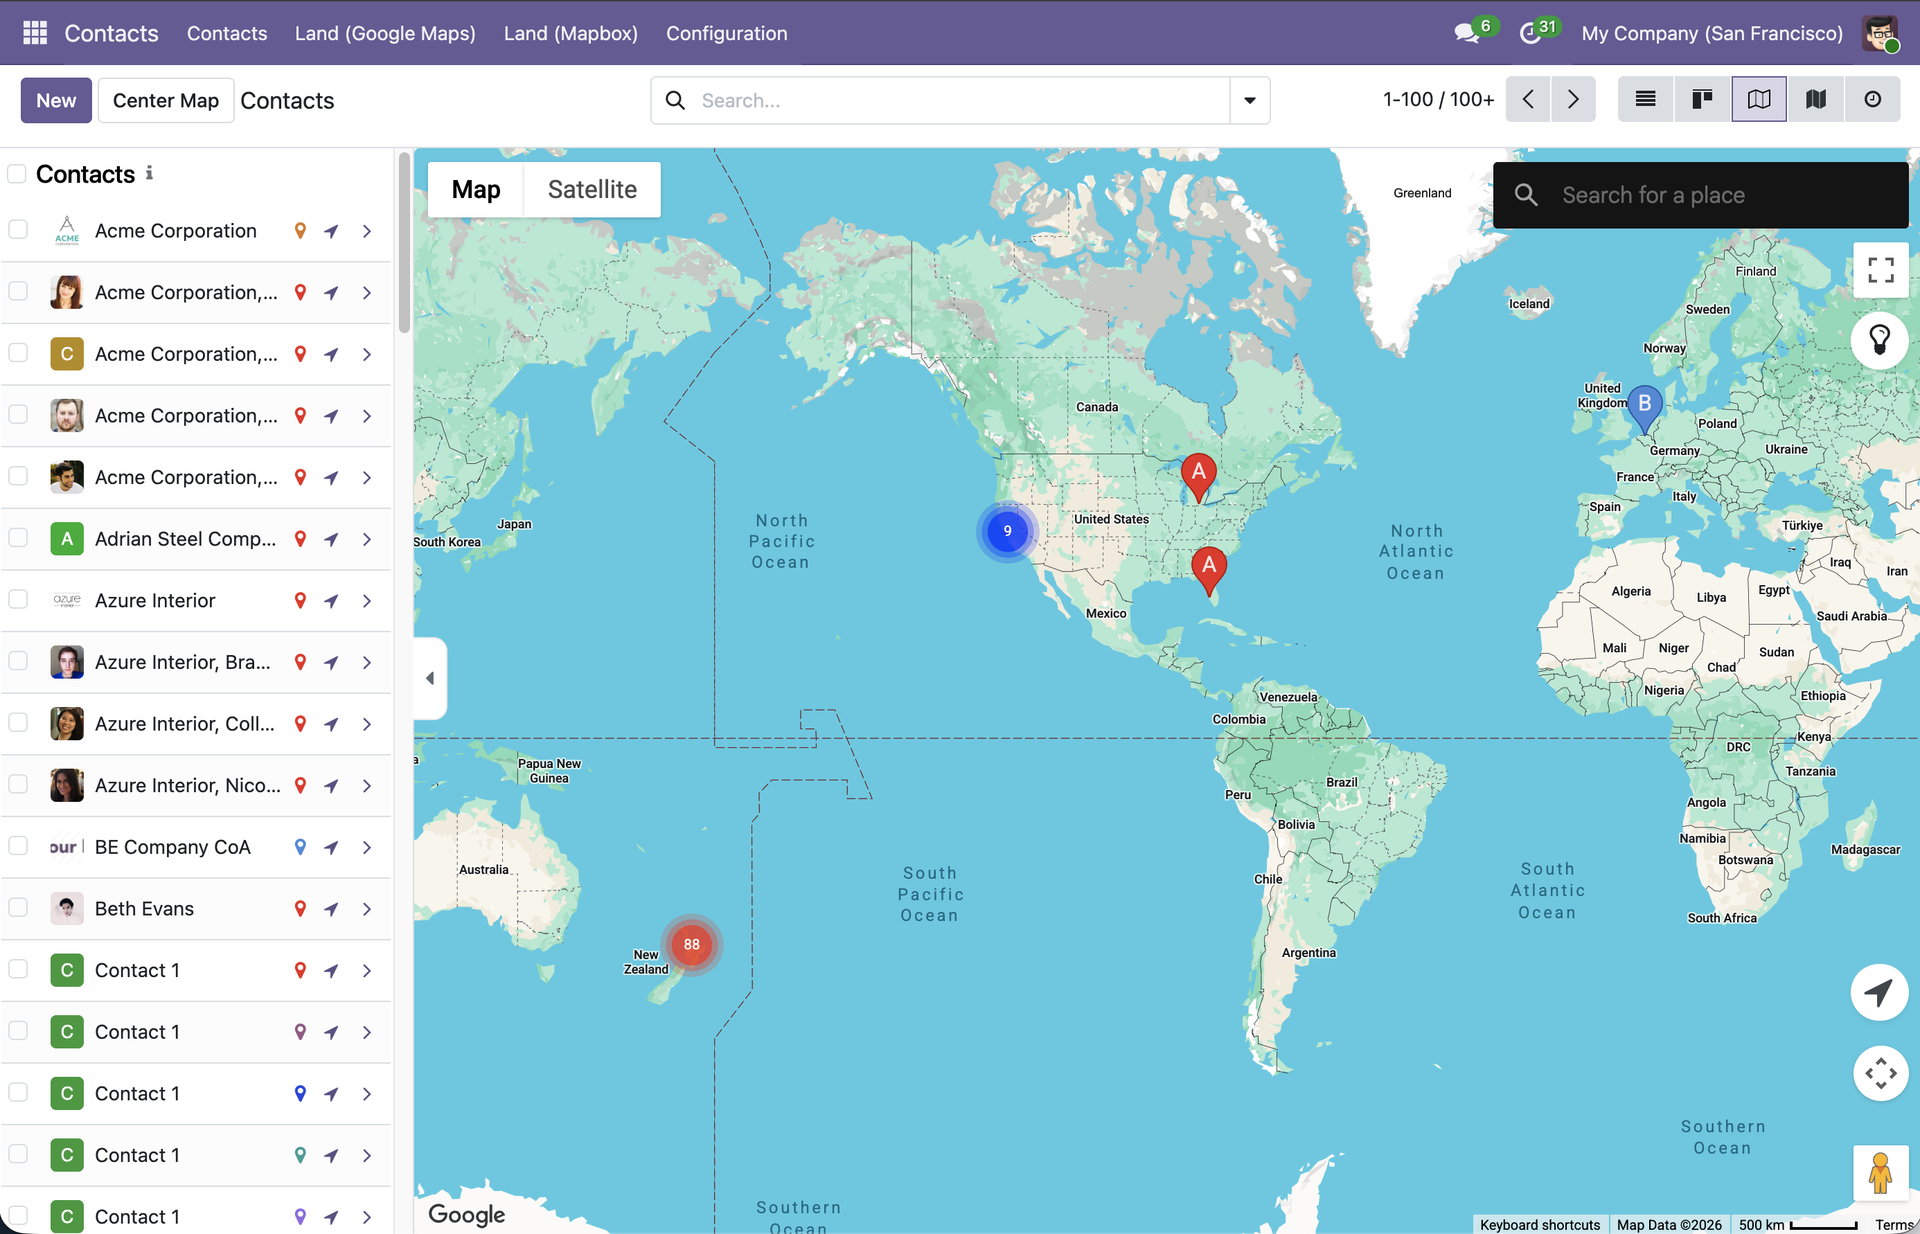Toggle map fullscreen mode
Viewport: 1920px width, 1234px height.
click(x=1880, y=270)
